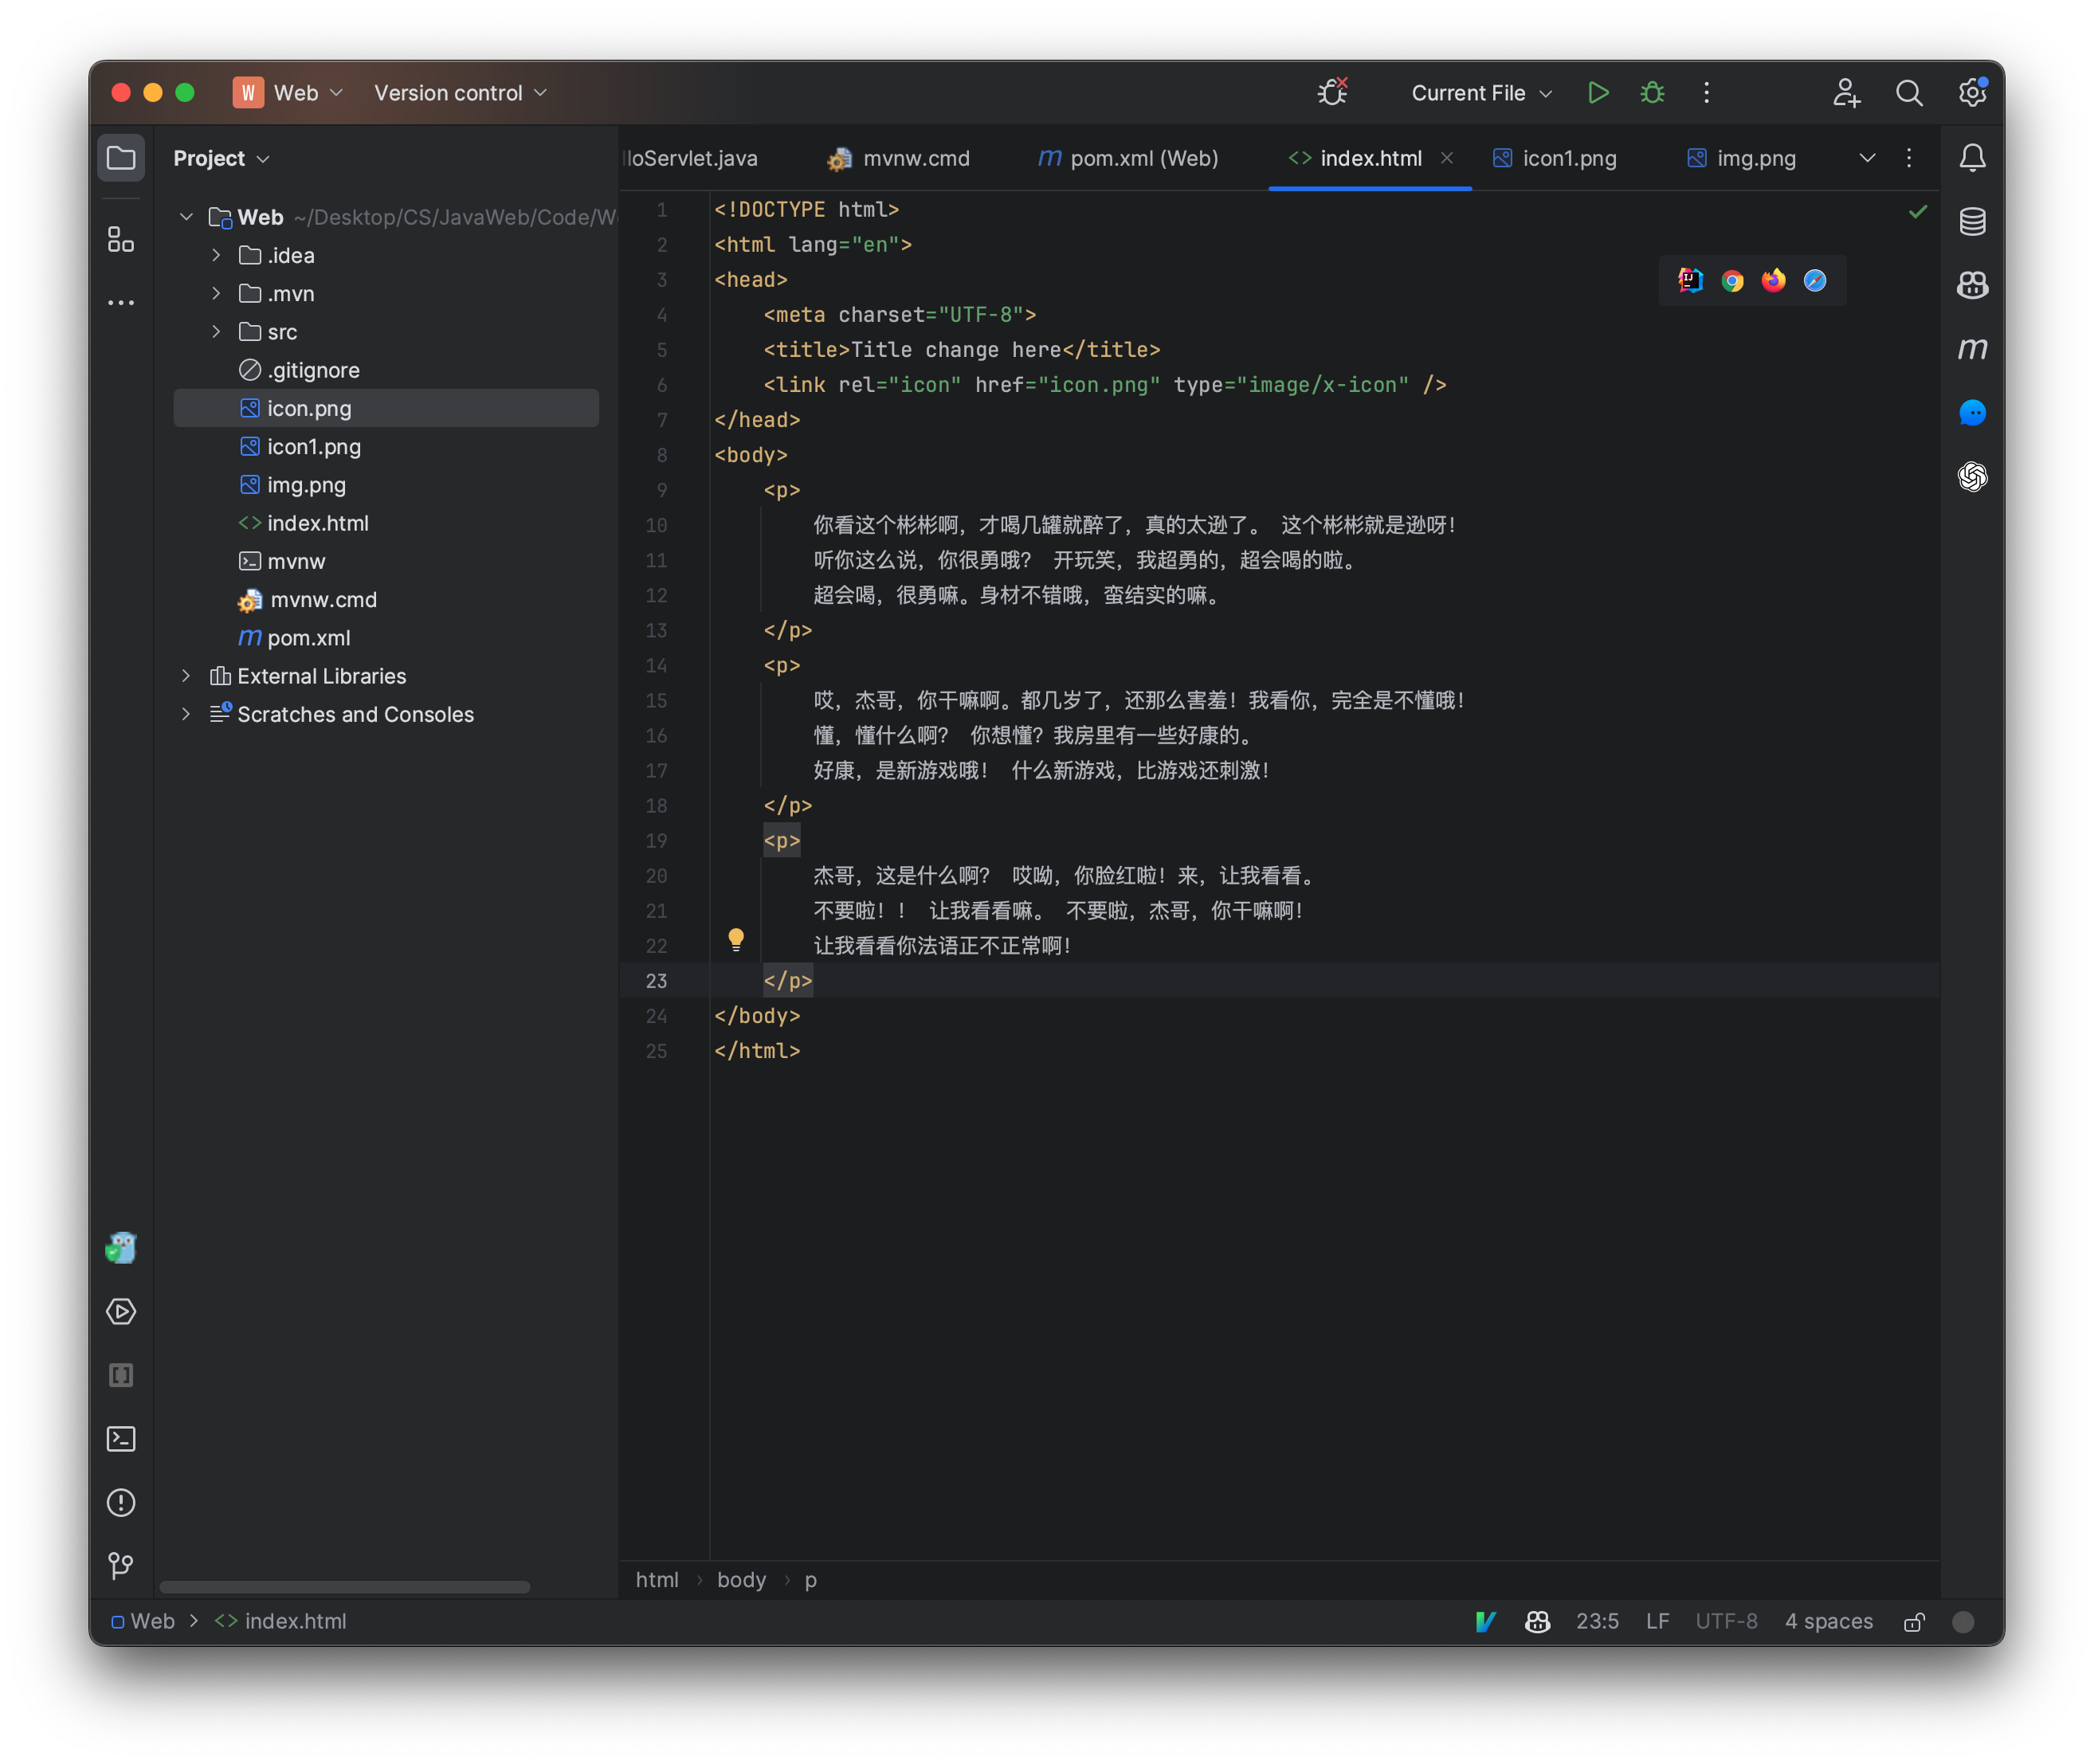Open the Database tool window
This screenshot has height=1764, width=2094.
click(x=1972, y=221)
